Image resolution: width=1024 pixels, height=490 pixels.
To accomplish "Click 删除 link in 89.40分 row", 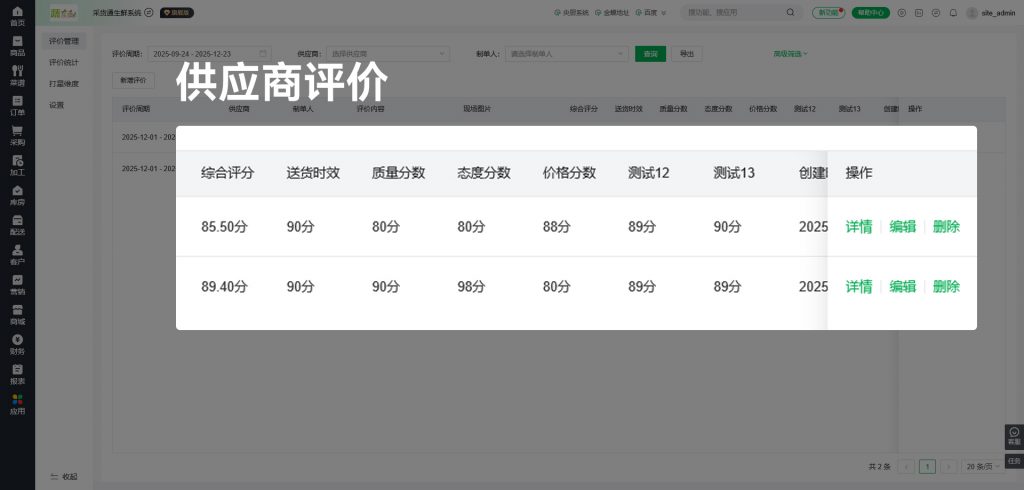I will [x=946, y=287].
